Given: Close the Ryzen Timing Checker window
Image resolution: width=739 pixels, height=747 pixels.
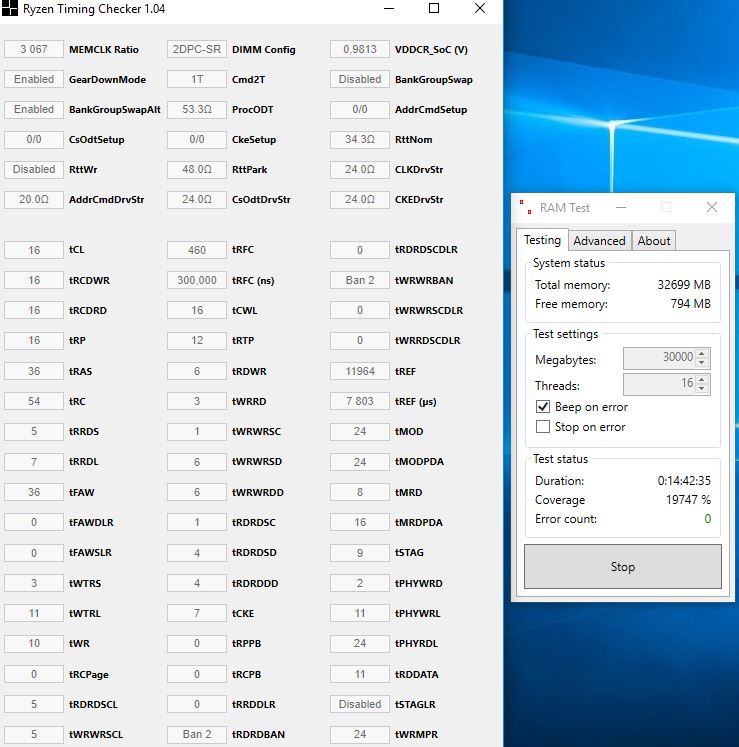Looking at the screenshot, I should point(480,8).
